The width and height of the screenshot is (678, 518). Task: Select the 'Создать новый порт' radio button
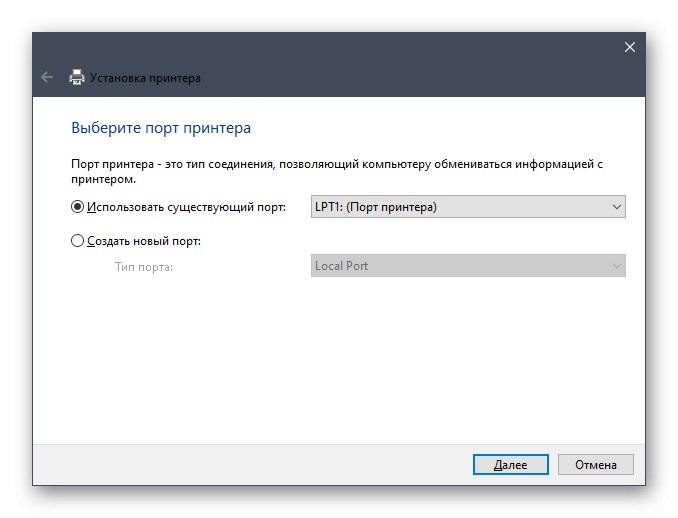tap(78, 241)
